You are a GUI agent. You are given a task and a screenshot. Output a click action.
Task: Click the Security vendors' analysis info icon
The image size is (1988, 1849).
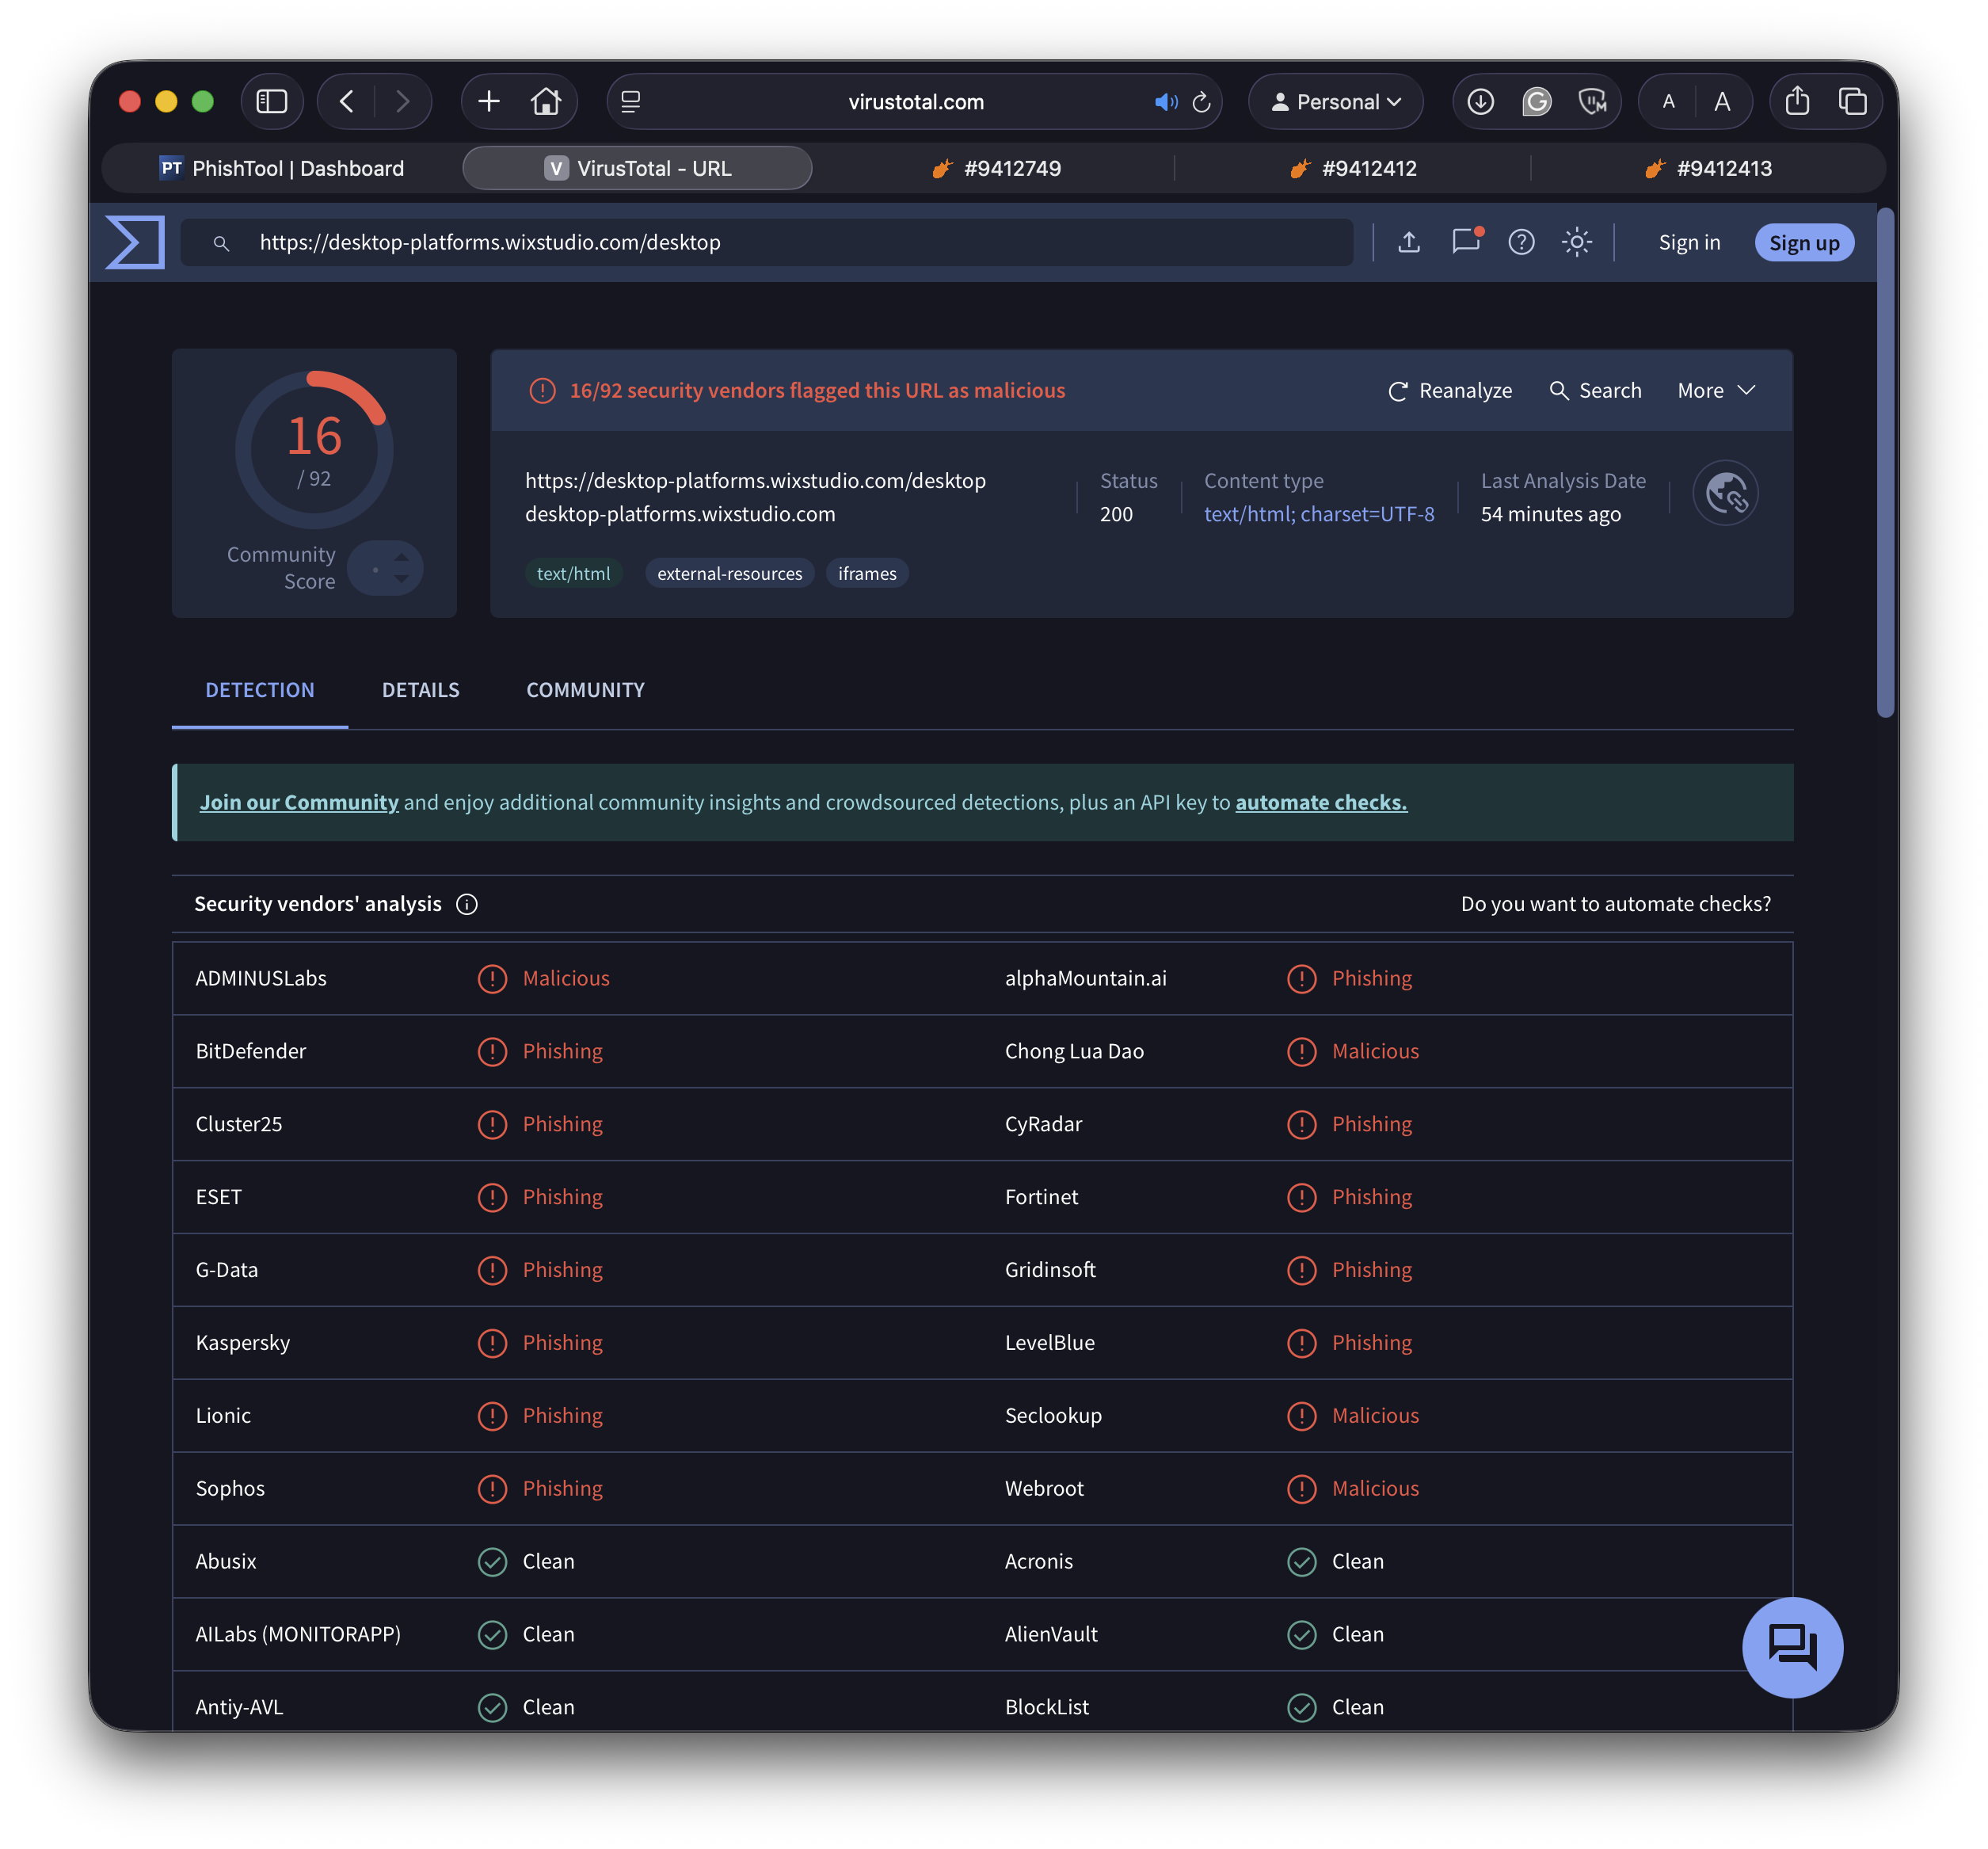[467, 904]
